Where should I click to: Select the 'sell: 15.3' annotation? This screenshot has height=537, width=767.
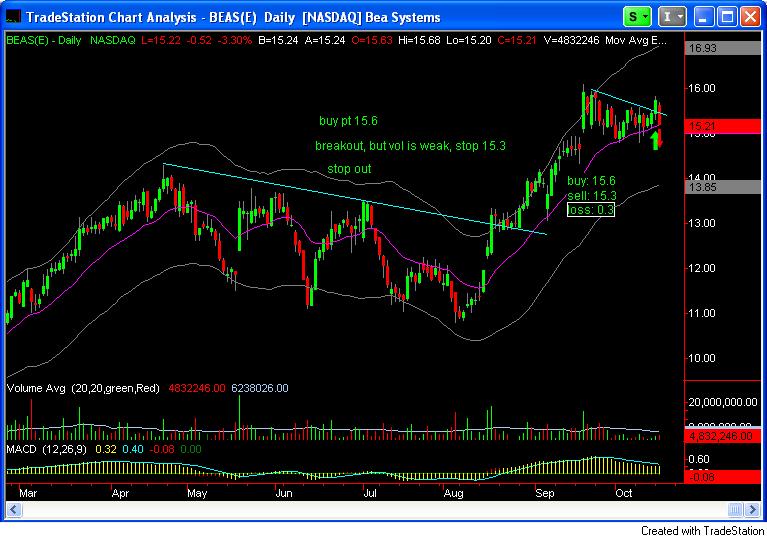592,196
